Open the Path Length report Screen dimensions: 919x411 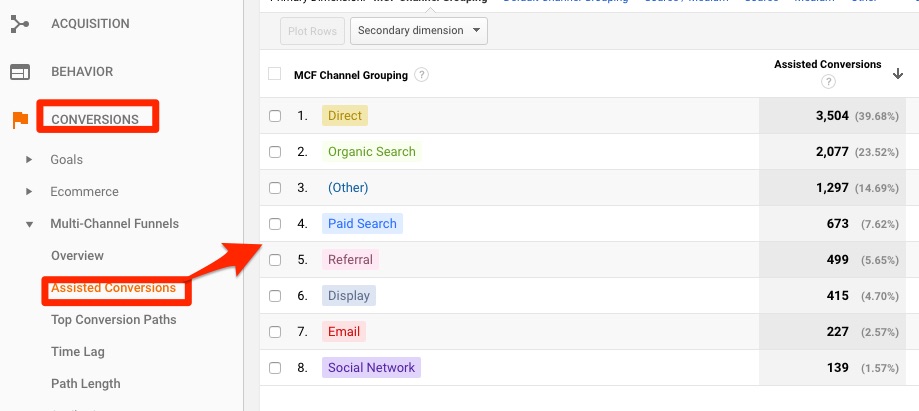pos(86,383)
